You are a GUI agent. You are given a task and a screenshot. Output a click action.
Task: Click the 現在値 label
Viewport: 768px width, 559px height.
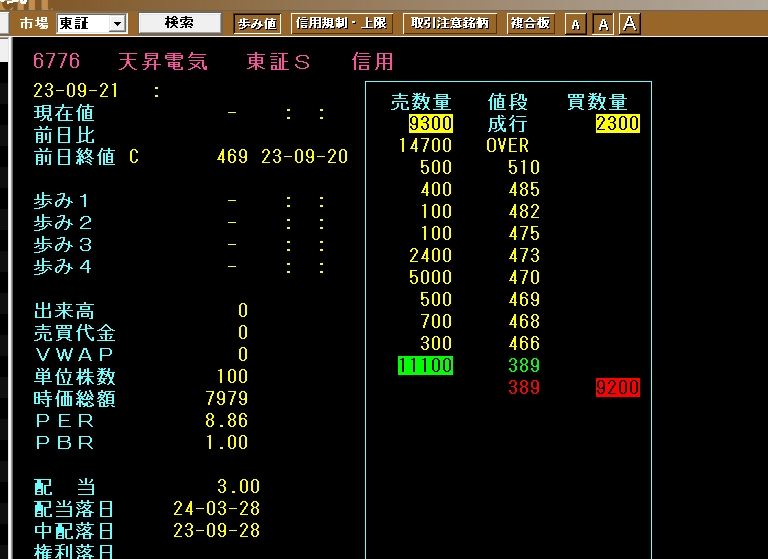64,113
